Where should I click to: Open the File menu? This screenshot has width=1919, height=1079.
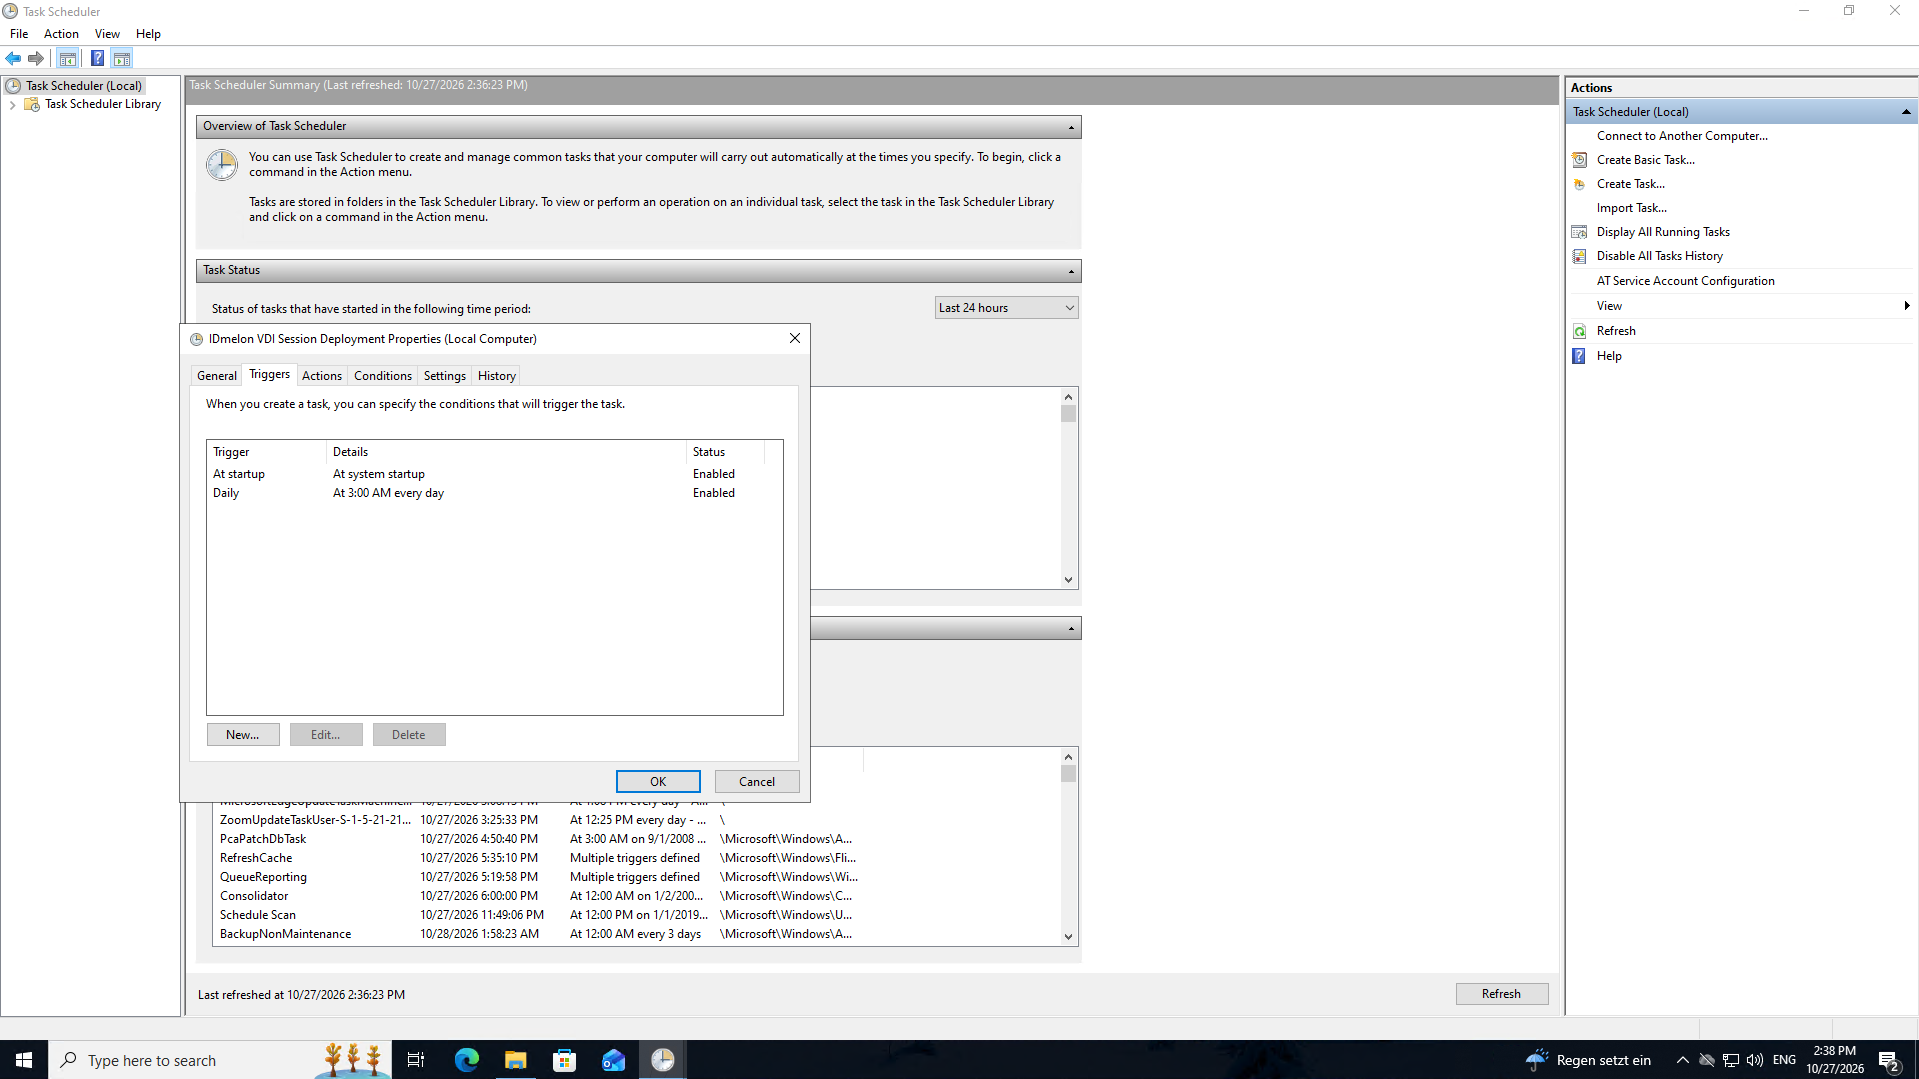tap(19, 34)
